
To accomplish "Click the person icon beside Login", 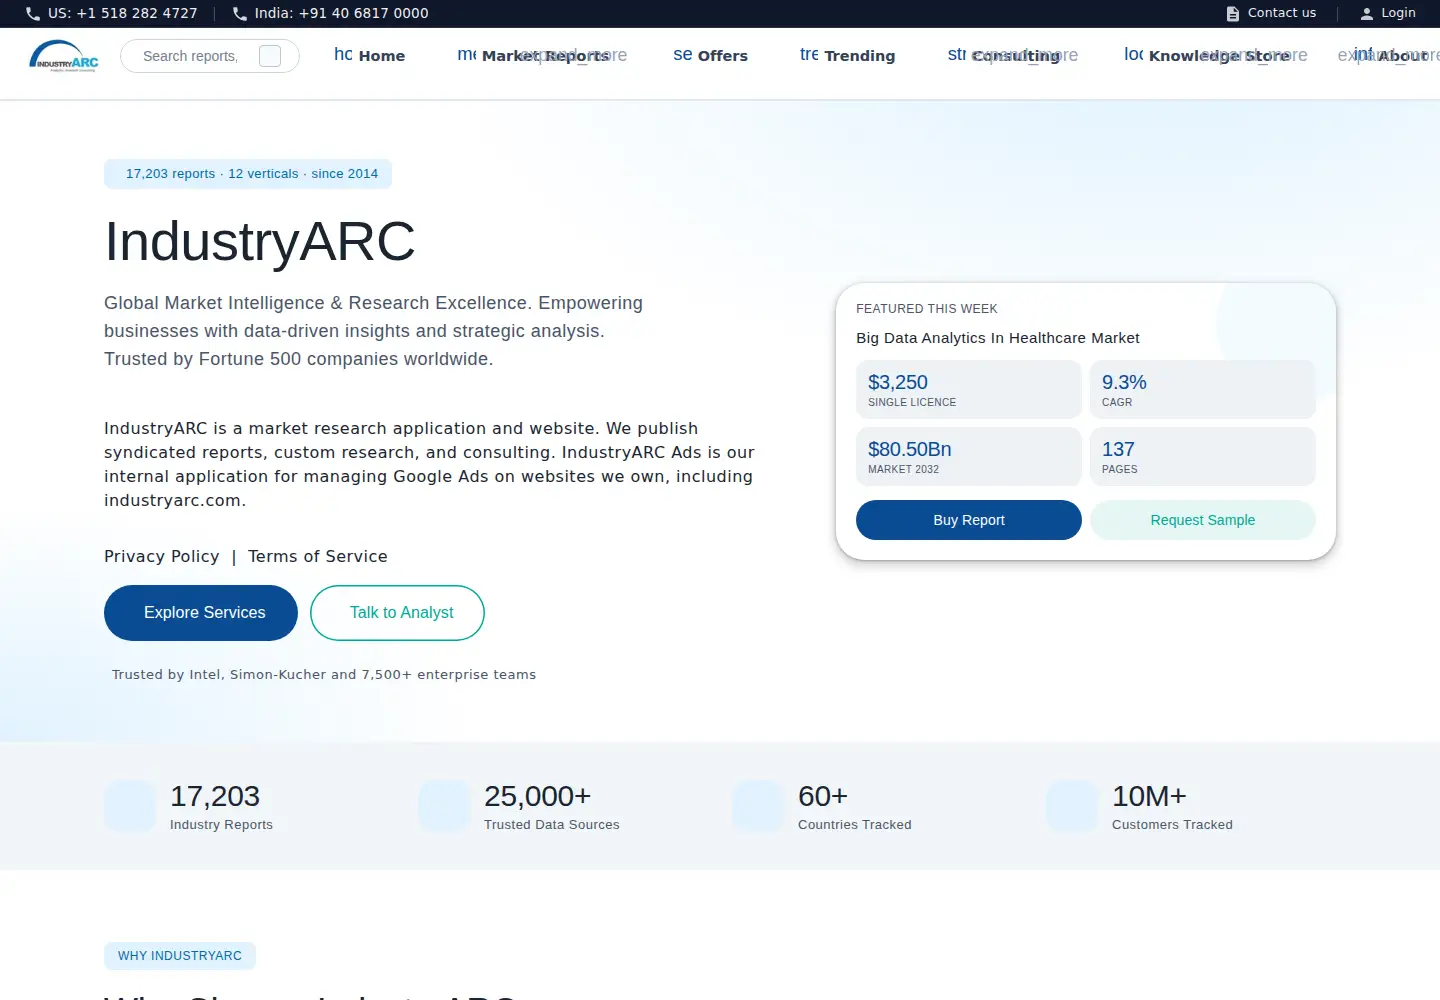I will 1367,14.
